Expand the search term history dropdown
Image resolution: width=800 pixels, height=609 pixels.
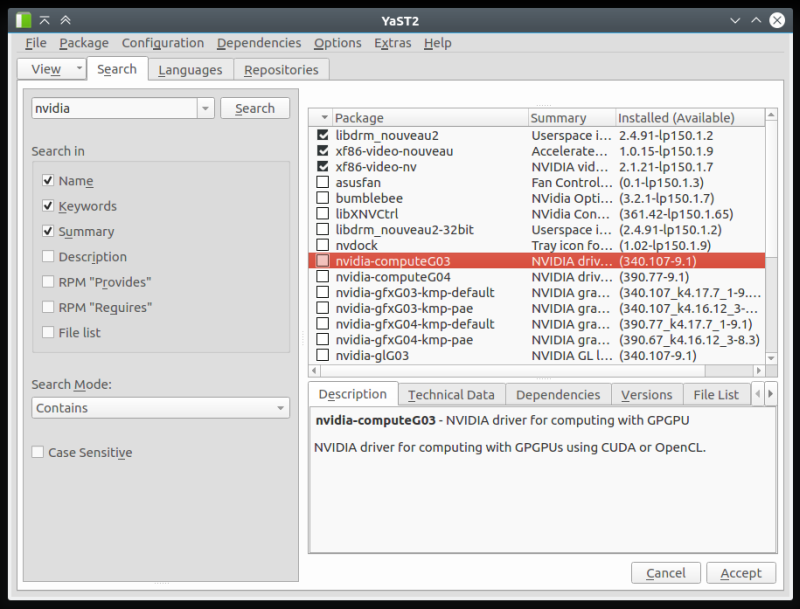tap(205, 109)
